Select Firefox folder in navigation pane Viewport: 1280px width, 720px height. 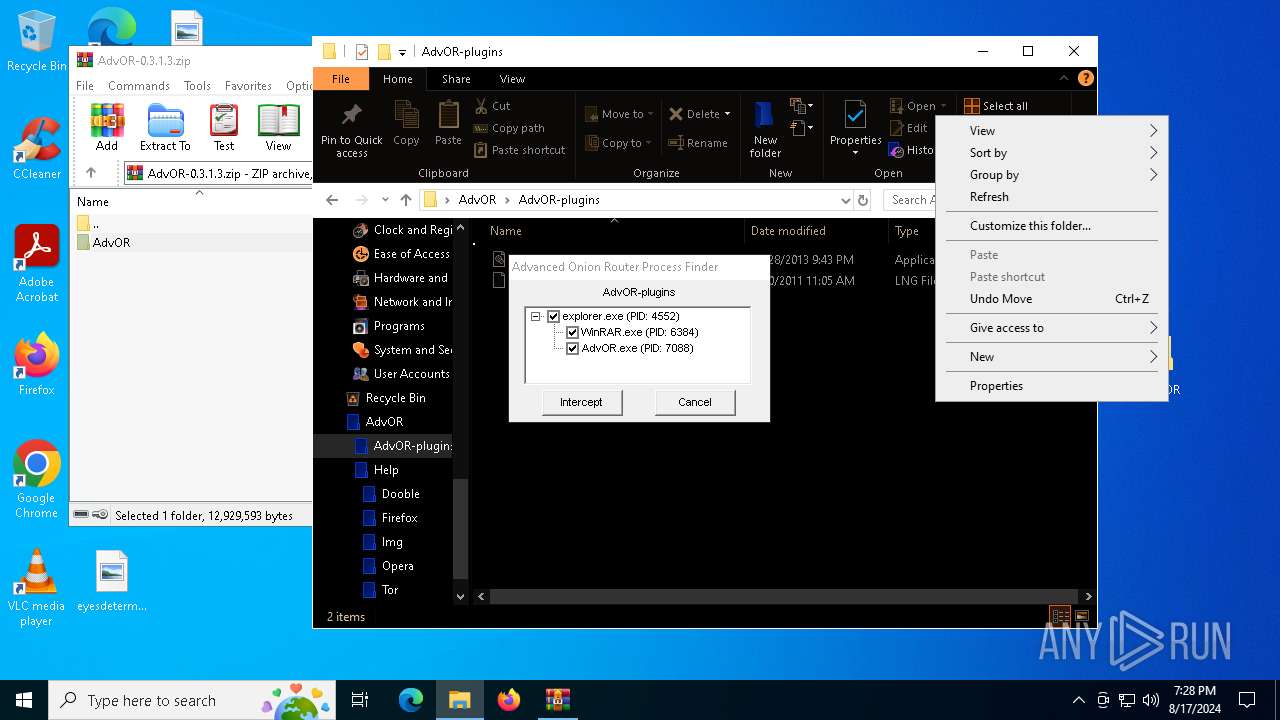click(x=399, y=518)
